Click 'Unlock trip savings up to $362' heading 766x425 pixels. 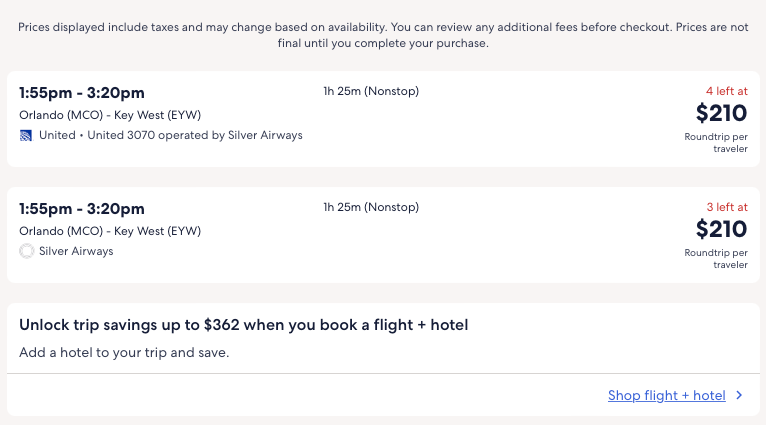tap(243, 325)
